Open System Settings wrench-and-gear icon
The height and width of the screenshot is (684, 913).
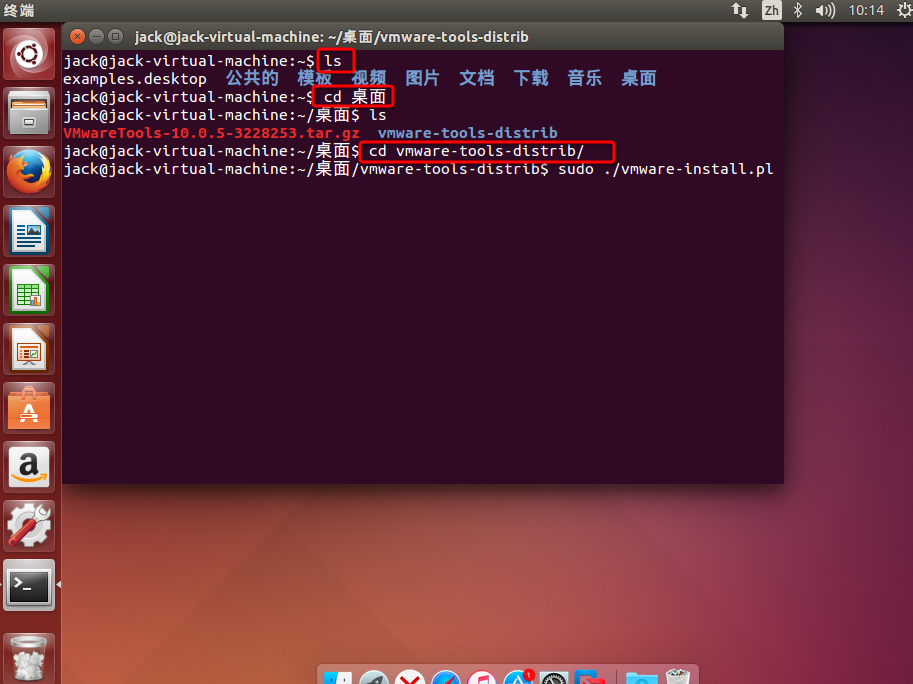pos(29,526)
